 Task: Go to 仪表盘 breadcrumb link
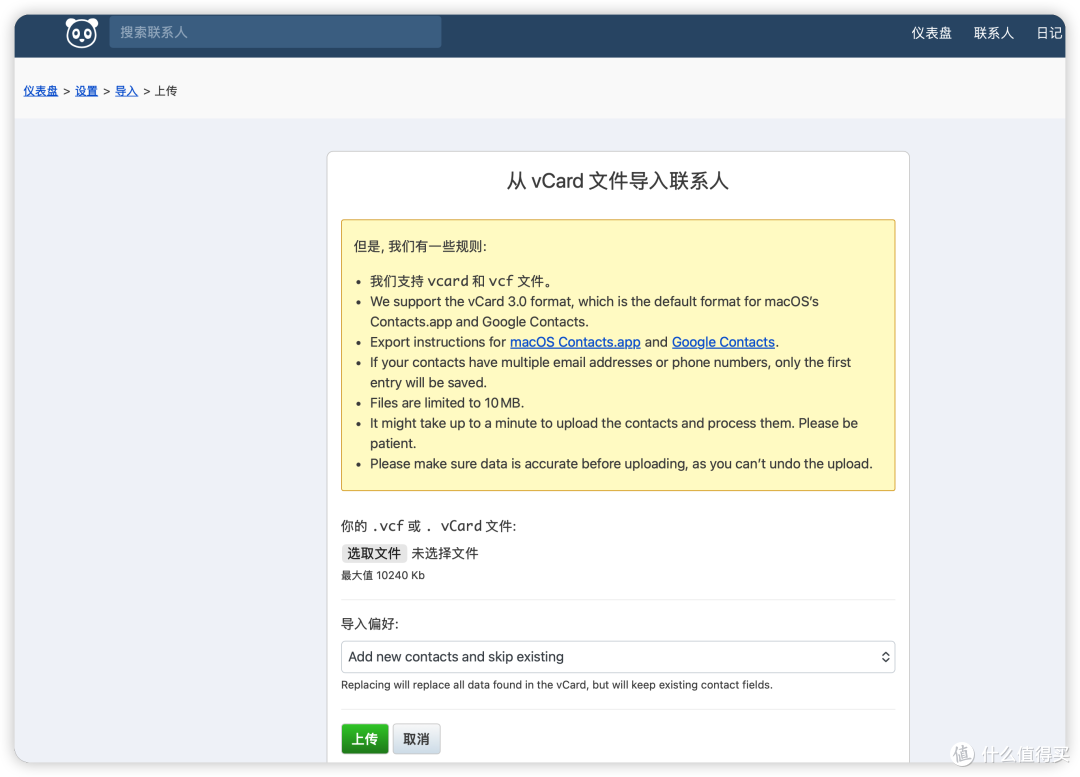41,91
